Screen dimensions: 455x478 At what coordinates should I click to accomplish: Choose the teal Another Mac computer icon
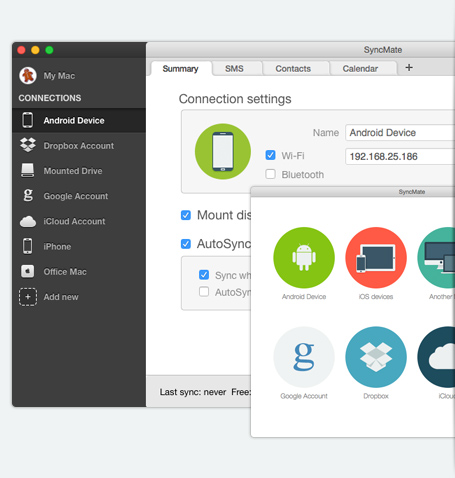pyautogui.click(x=436, y=258)
